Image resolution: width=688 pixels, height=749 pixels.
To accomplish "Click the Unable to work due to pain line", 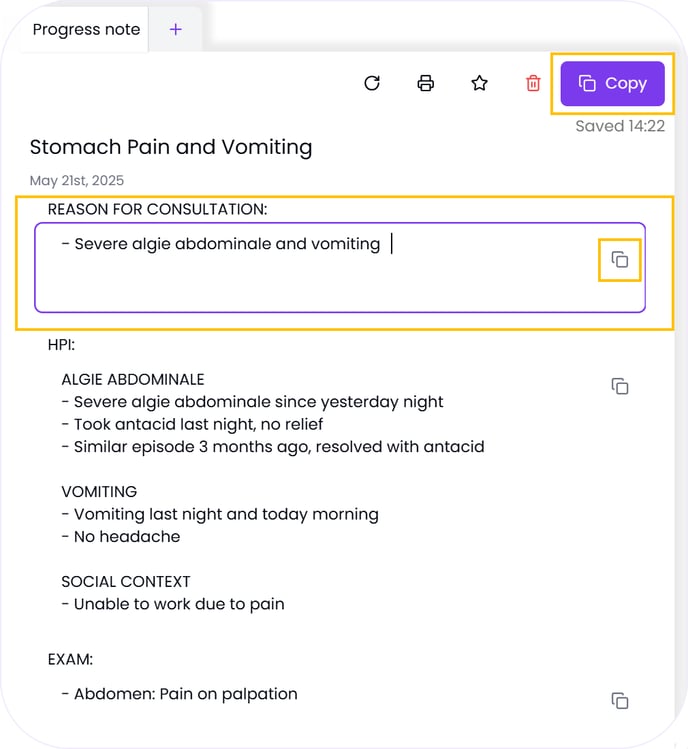I will 179,604.
